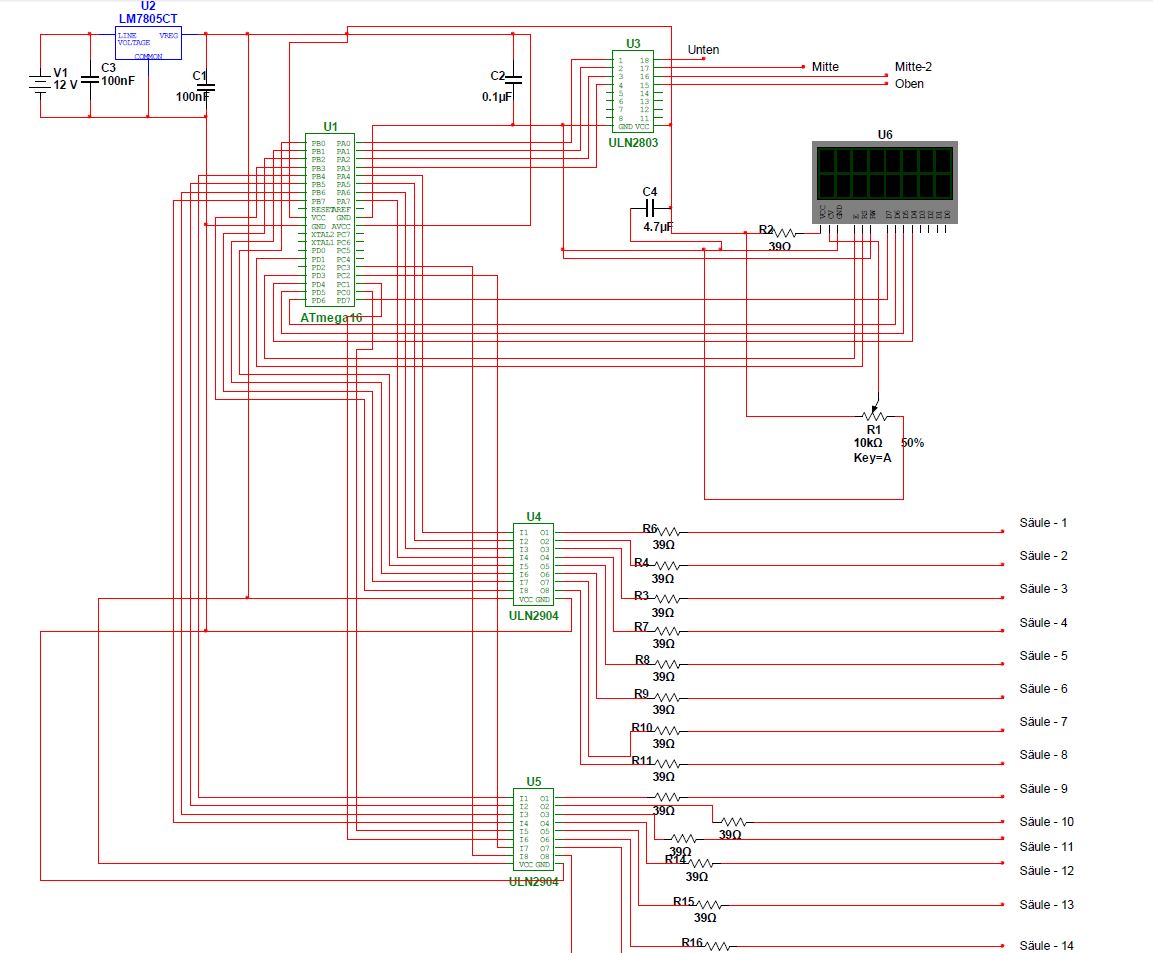Image resolution: width=1153 pixels, height=953 pixels.
Task: Select the C3 capacitor symbol
Action: [90, 79]
